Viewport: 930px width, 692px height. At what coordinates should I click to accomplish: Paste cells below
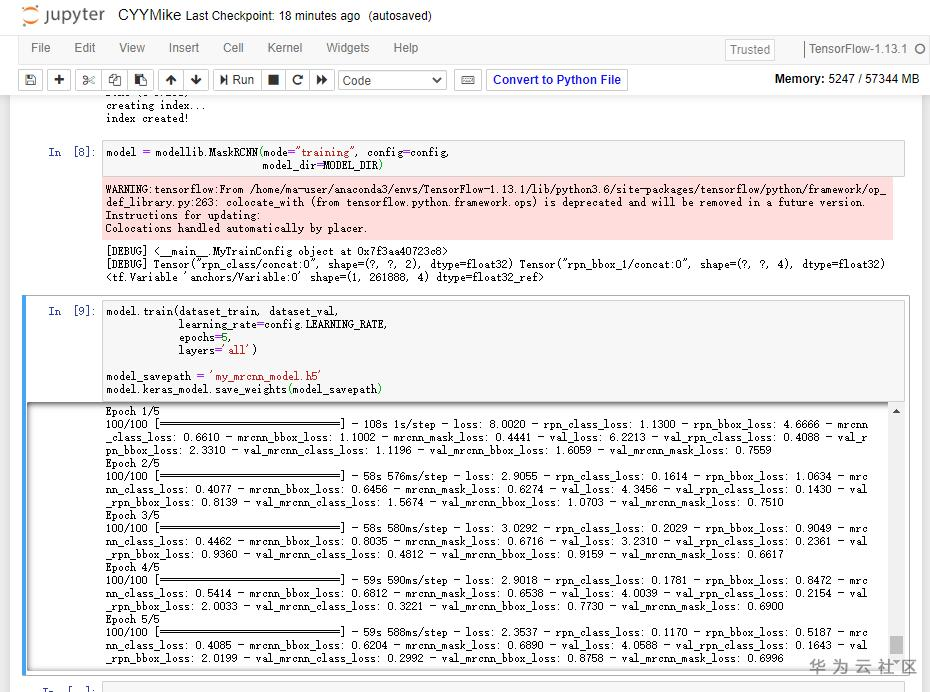coord(141,80)
